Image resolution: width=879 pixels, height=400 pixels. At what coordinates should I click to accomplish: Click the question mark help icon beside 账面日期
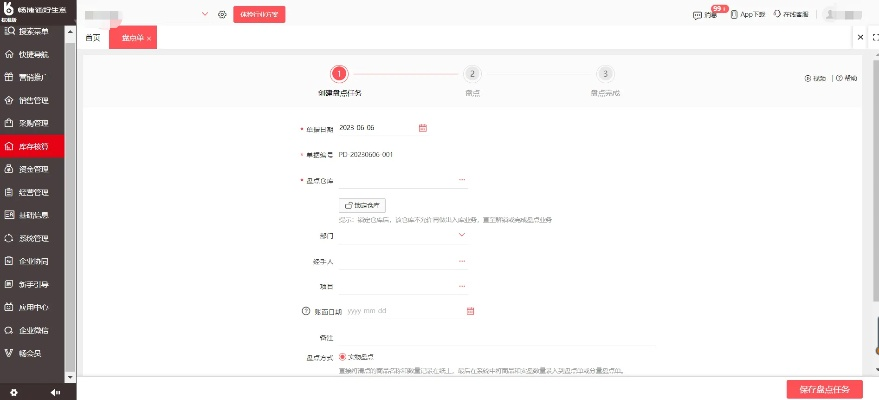tap(306, 311)
